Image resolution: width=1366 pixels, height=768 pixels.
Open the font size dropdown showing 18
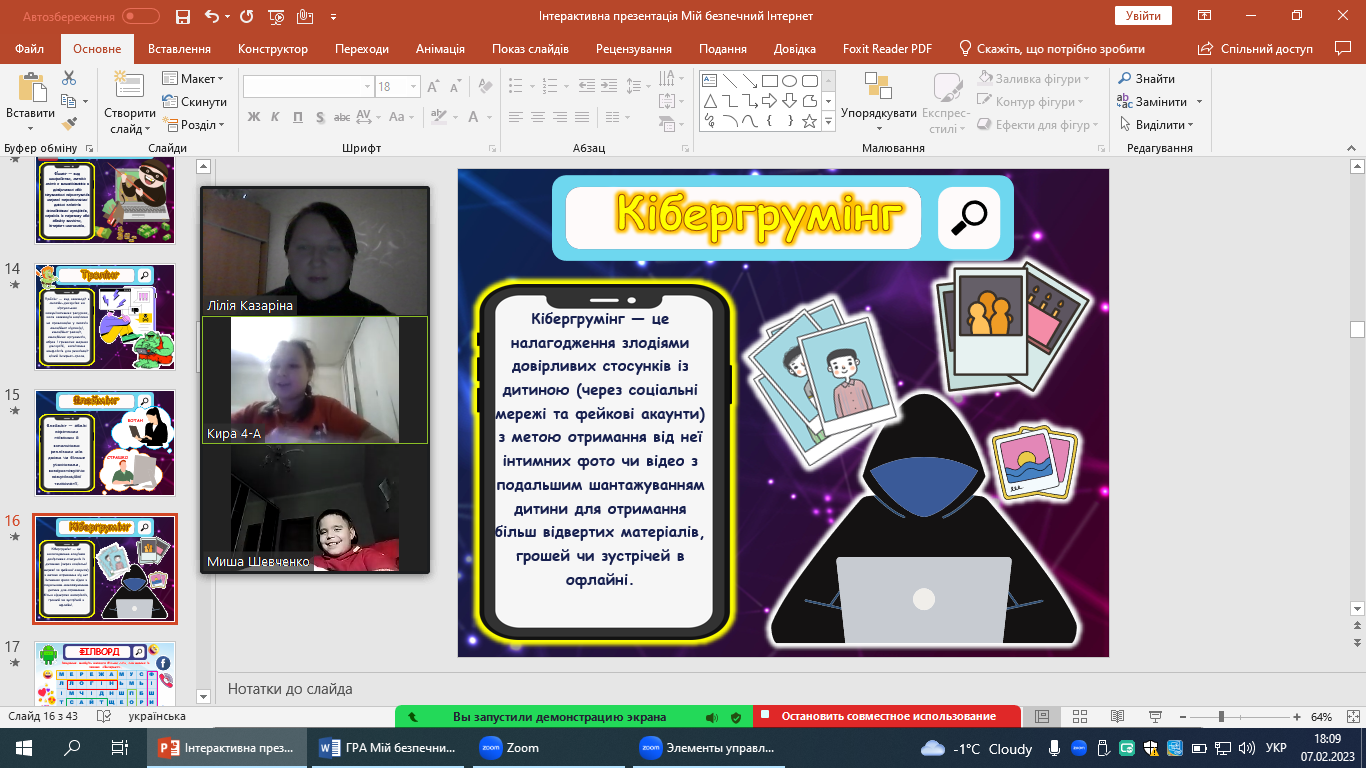[x=413, y=87]
